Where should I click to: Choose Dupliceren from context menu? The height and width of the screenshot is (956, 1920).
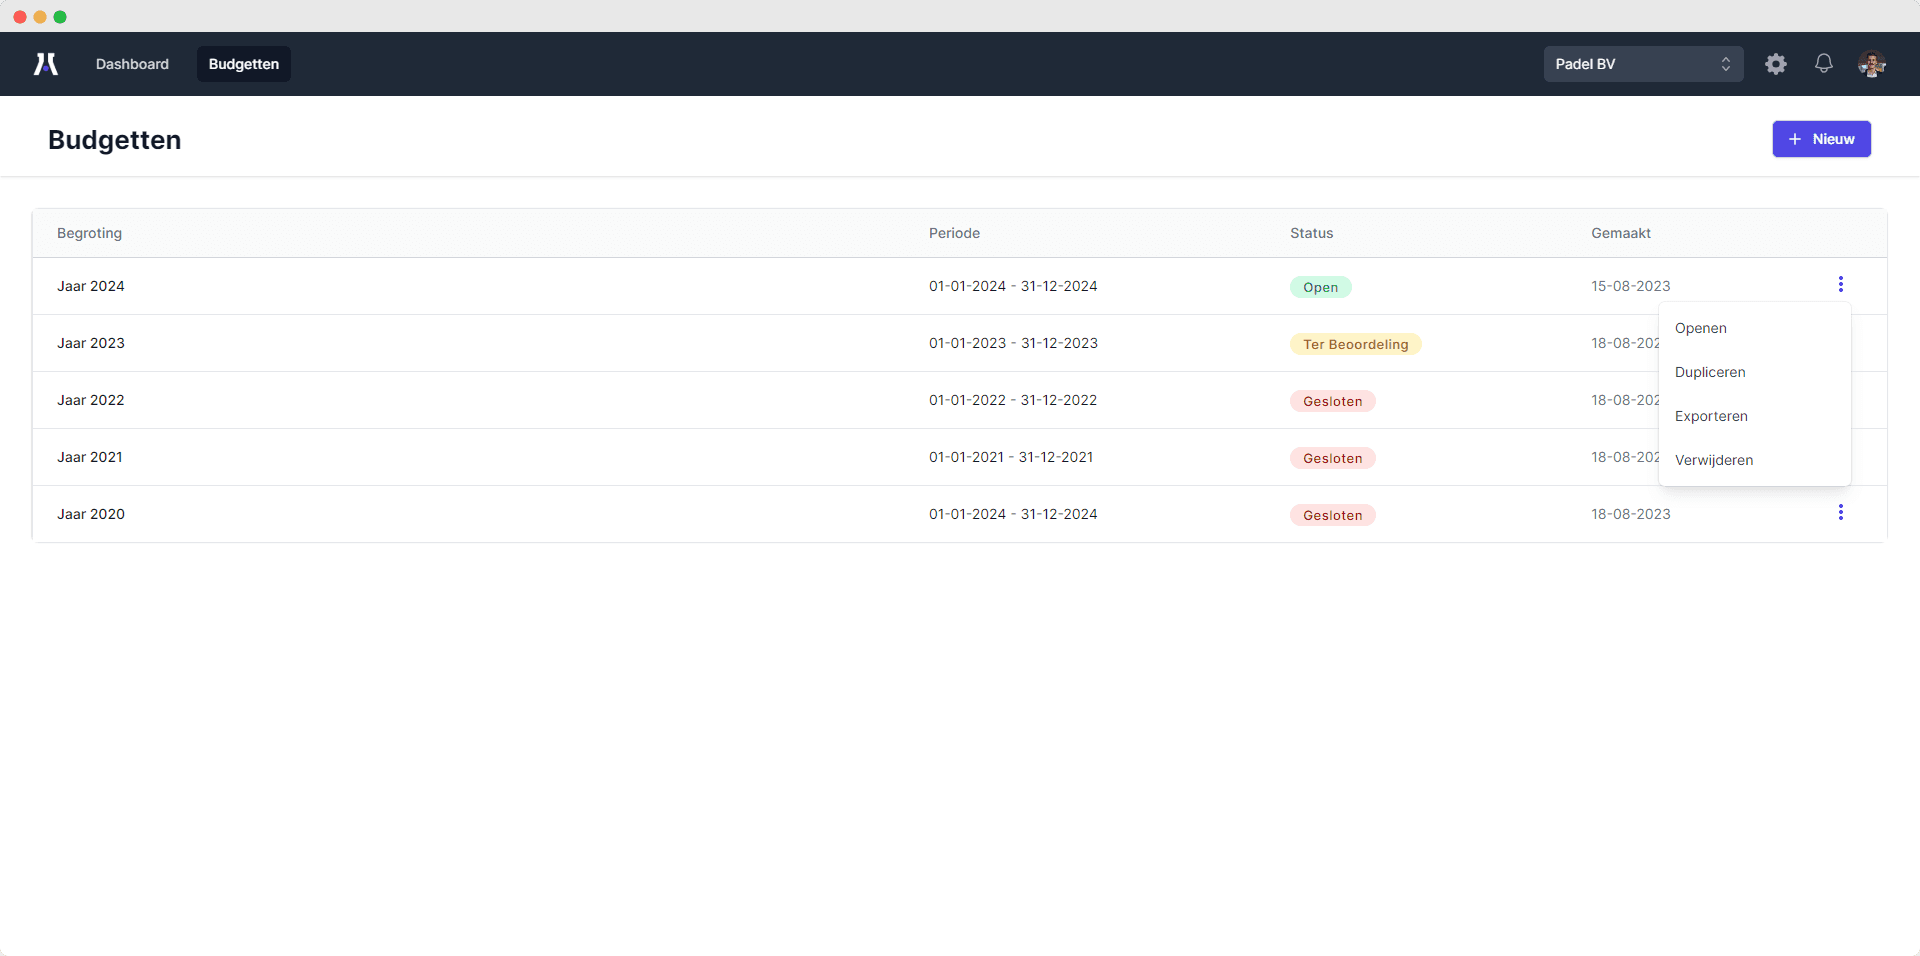[x=1710, y=372]
